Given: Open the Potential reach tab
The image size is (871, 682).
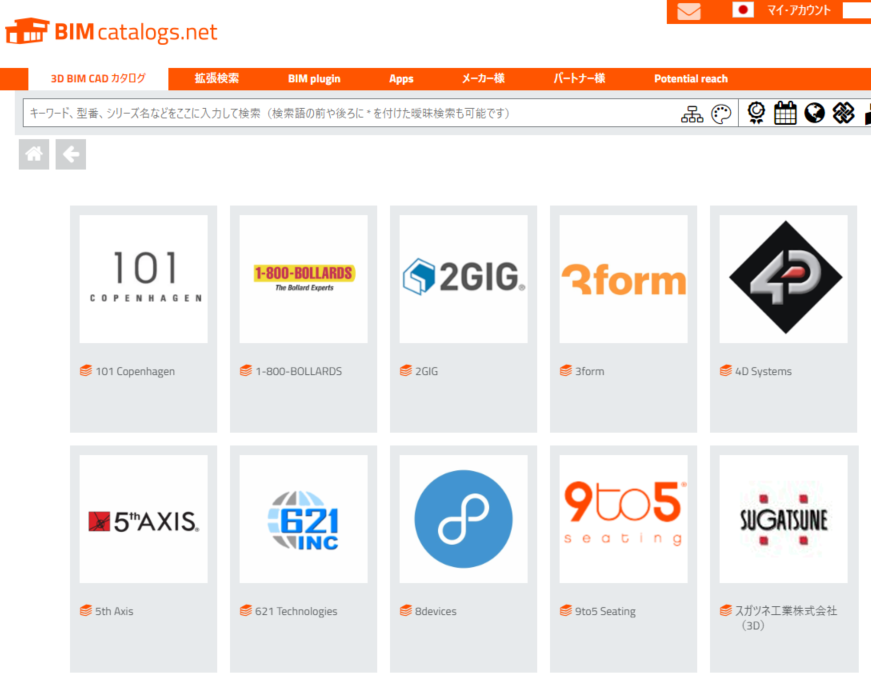Looking at the screenshot, I should 690,79.
